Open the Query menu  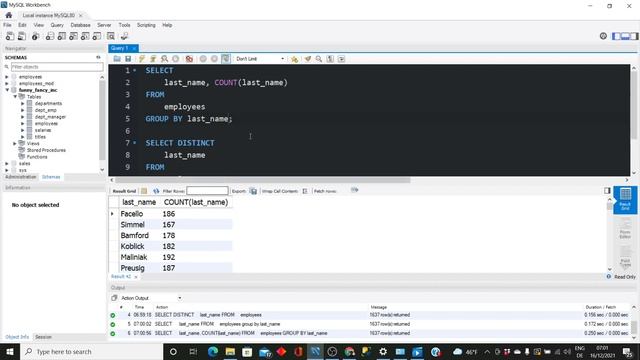pos(57,25)
